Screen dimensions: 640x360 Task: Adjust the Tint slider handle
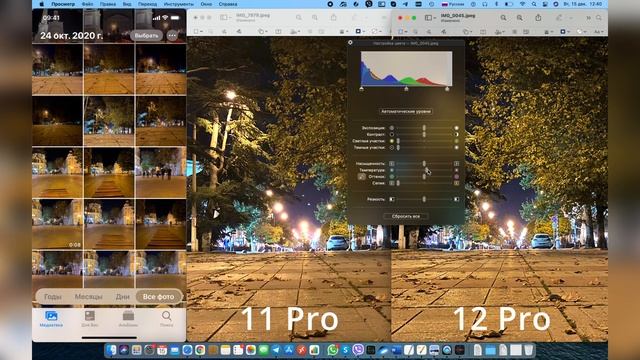pos(424,177)
